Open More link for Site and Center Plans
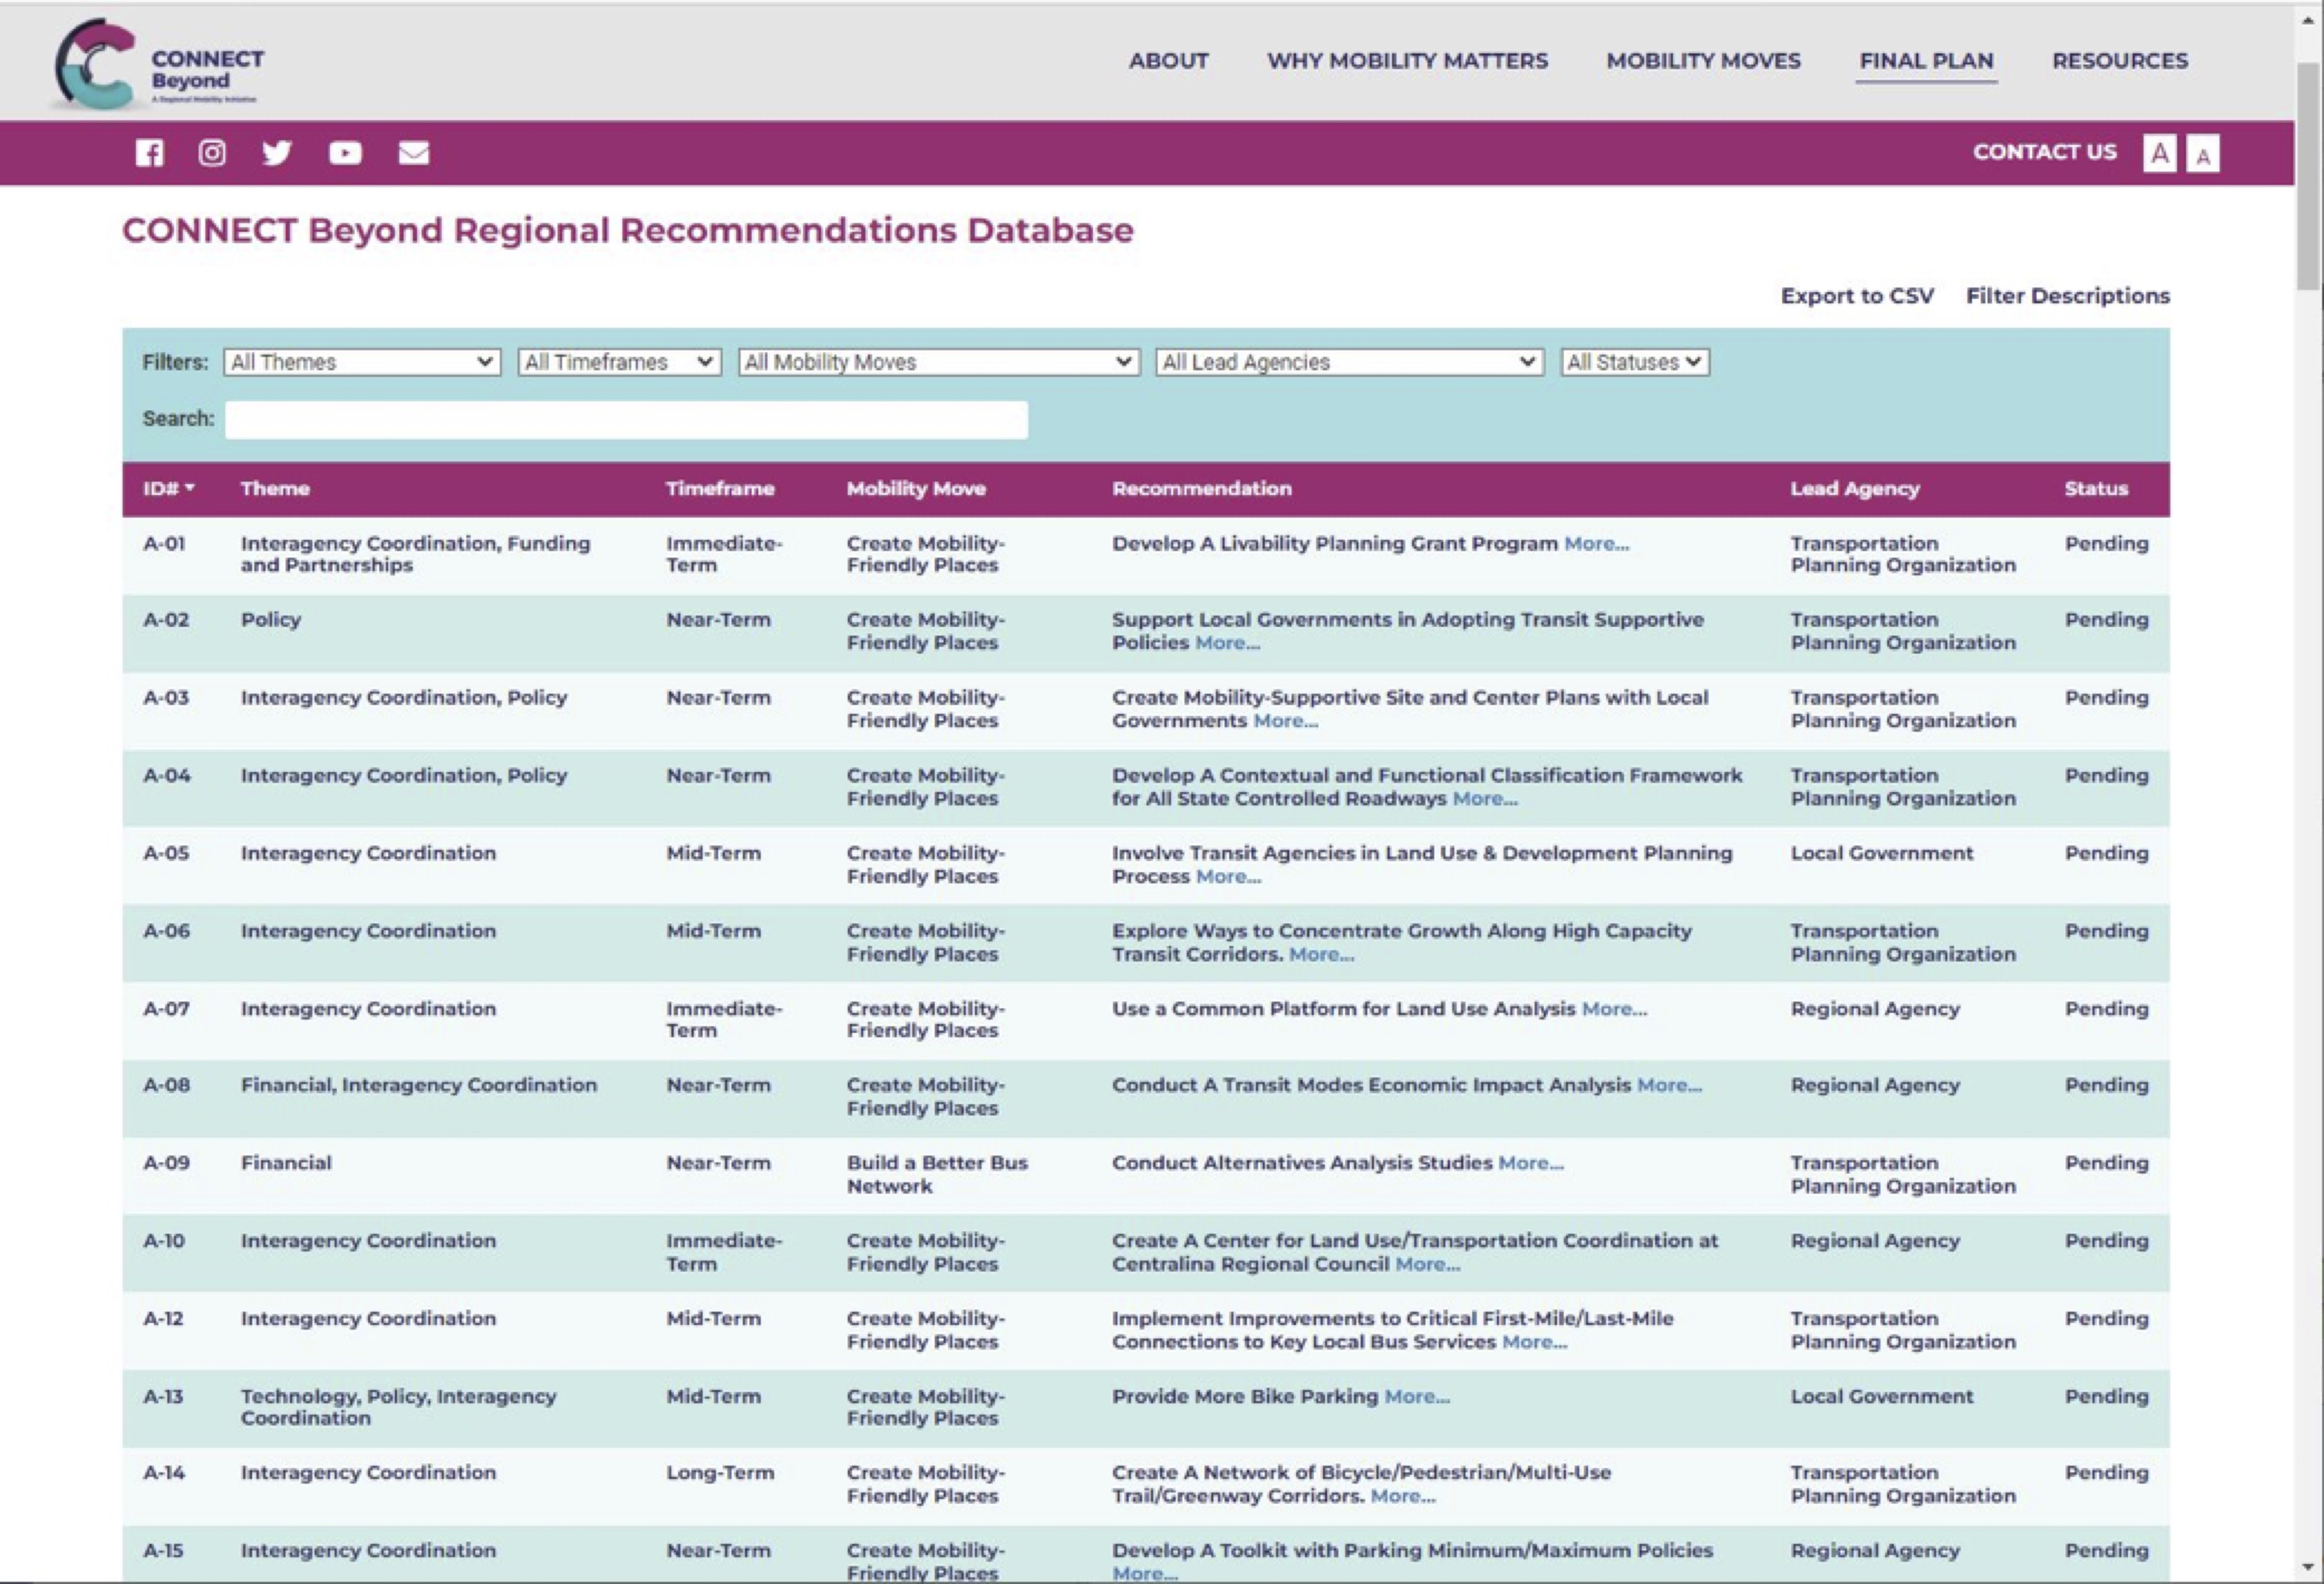This screenshot has height=1584, width=2324. point(1285,721)
